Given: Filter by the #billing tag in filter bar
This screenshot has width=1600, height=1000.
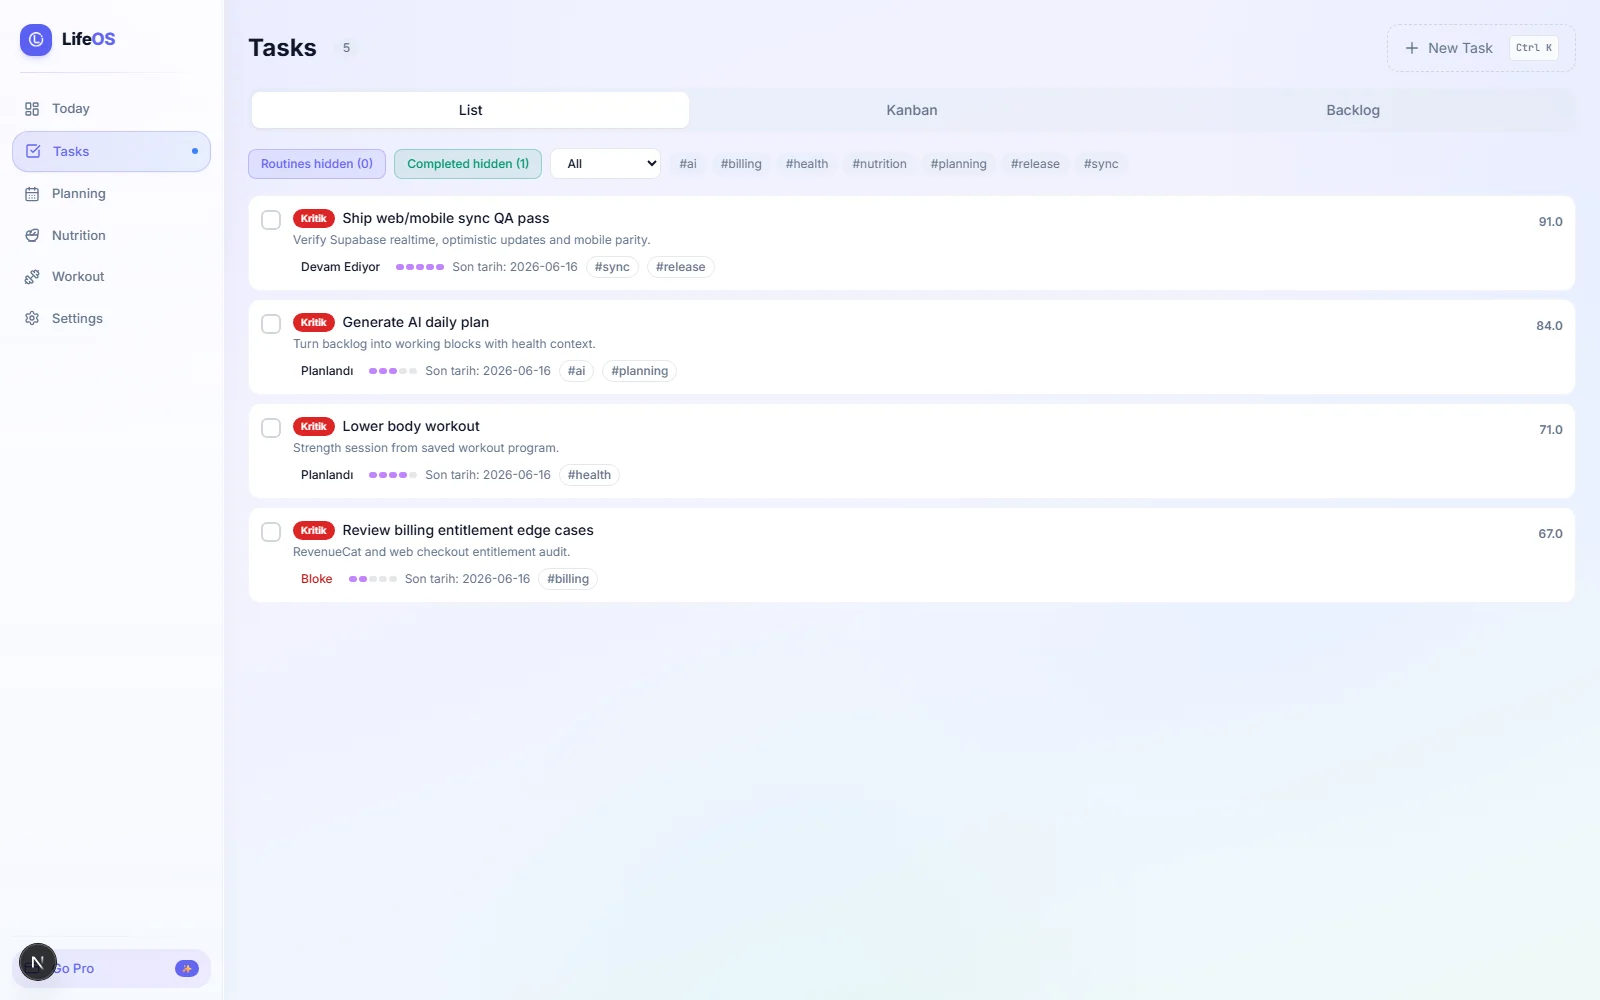Looking at the screenshot, I should click(x=741, y=164).
